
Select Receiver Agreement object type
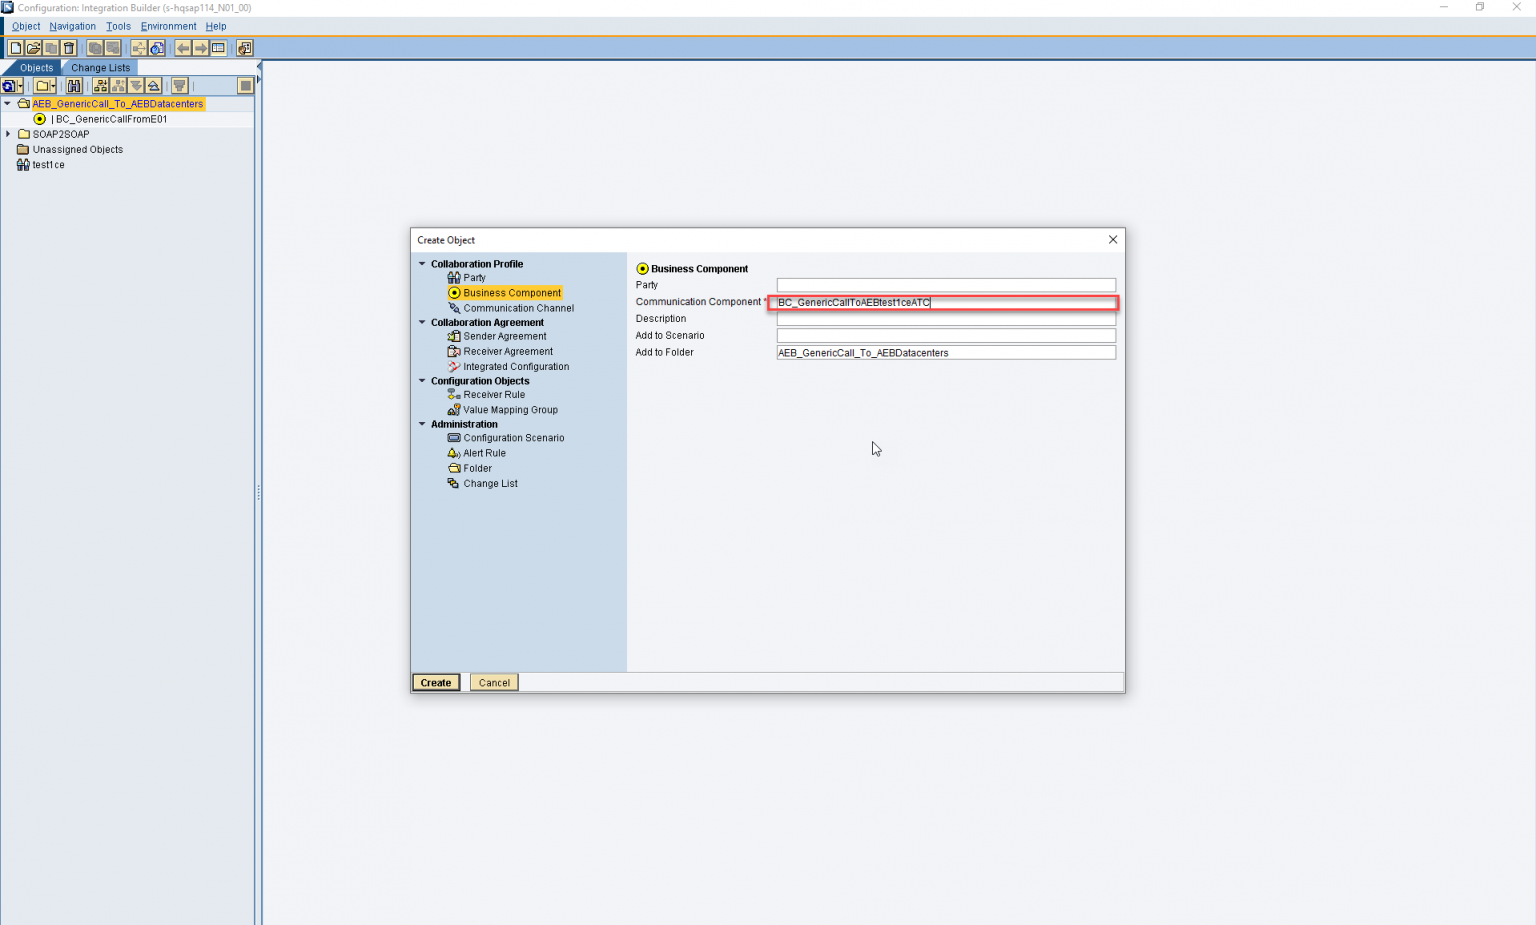point(507,351)
